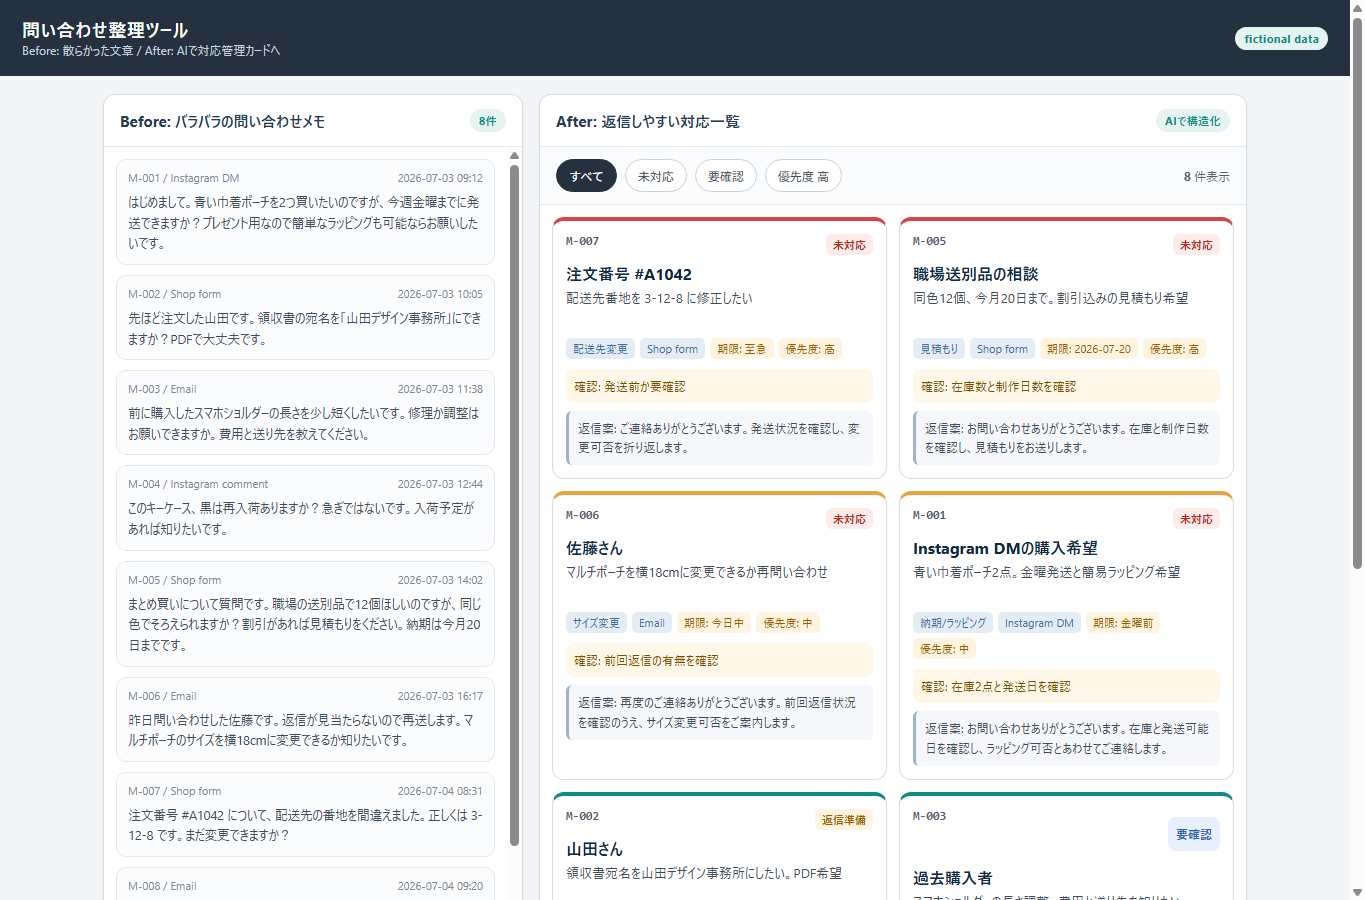
Task: Click the 見積もり tag
Action: coord(939,349)
